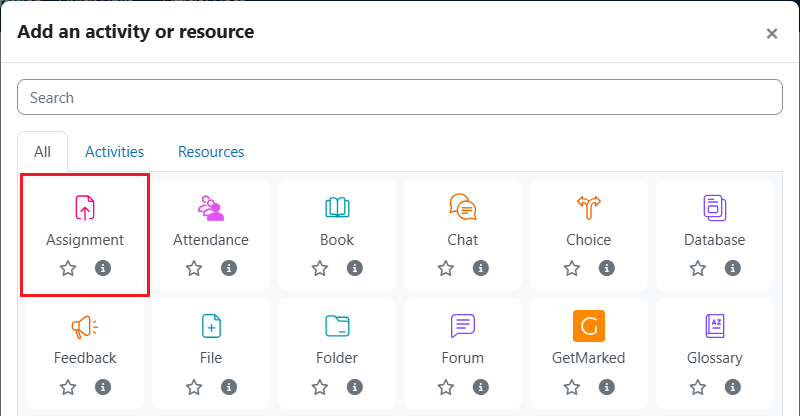Switch to the Activities tab
This screenshot has width=800, height=416.
pos(114,152)
